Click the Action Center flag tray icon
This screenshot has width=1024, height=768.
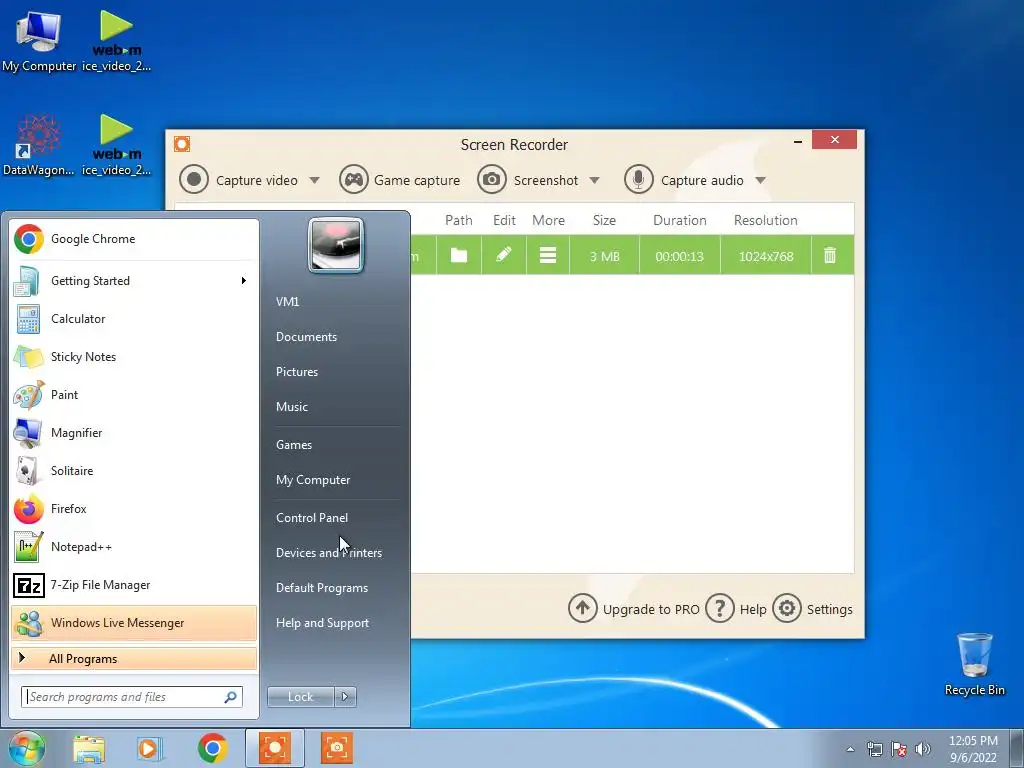(x=899, y=749)
